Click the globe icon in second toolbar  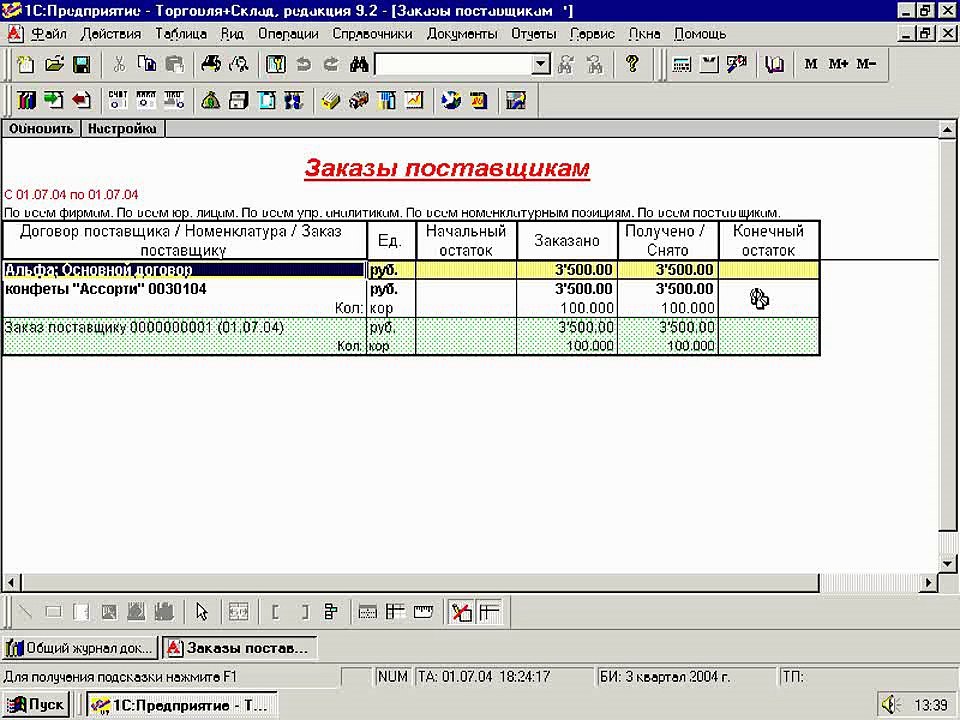[x=451, y=100]
